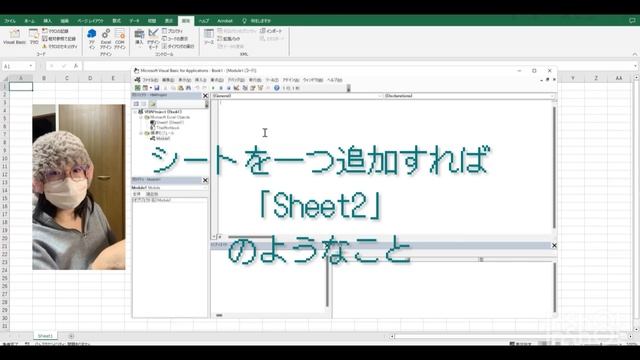
Task: Open VBA editor ウィンドウ menu
Action: pyautogui.click(x=313, y=80)
